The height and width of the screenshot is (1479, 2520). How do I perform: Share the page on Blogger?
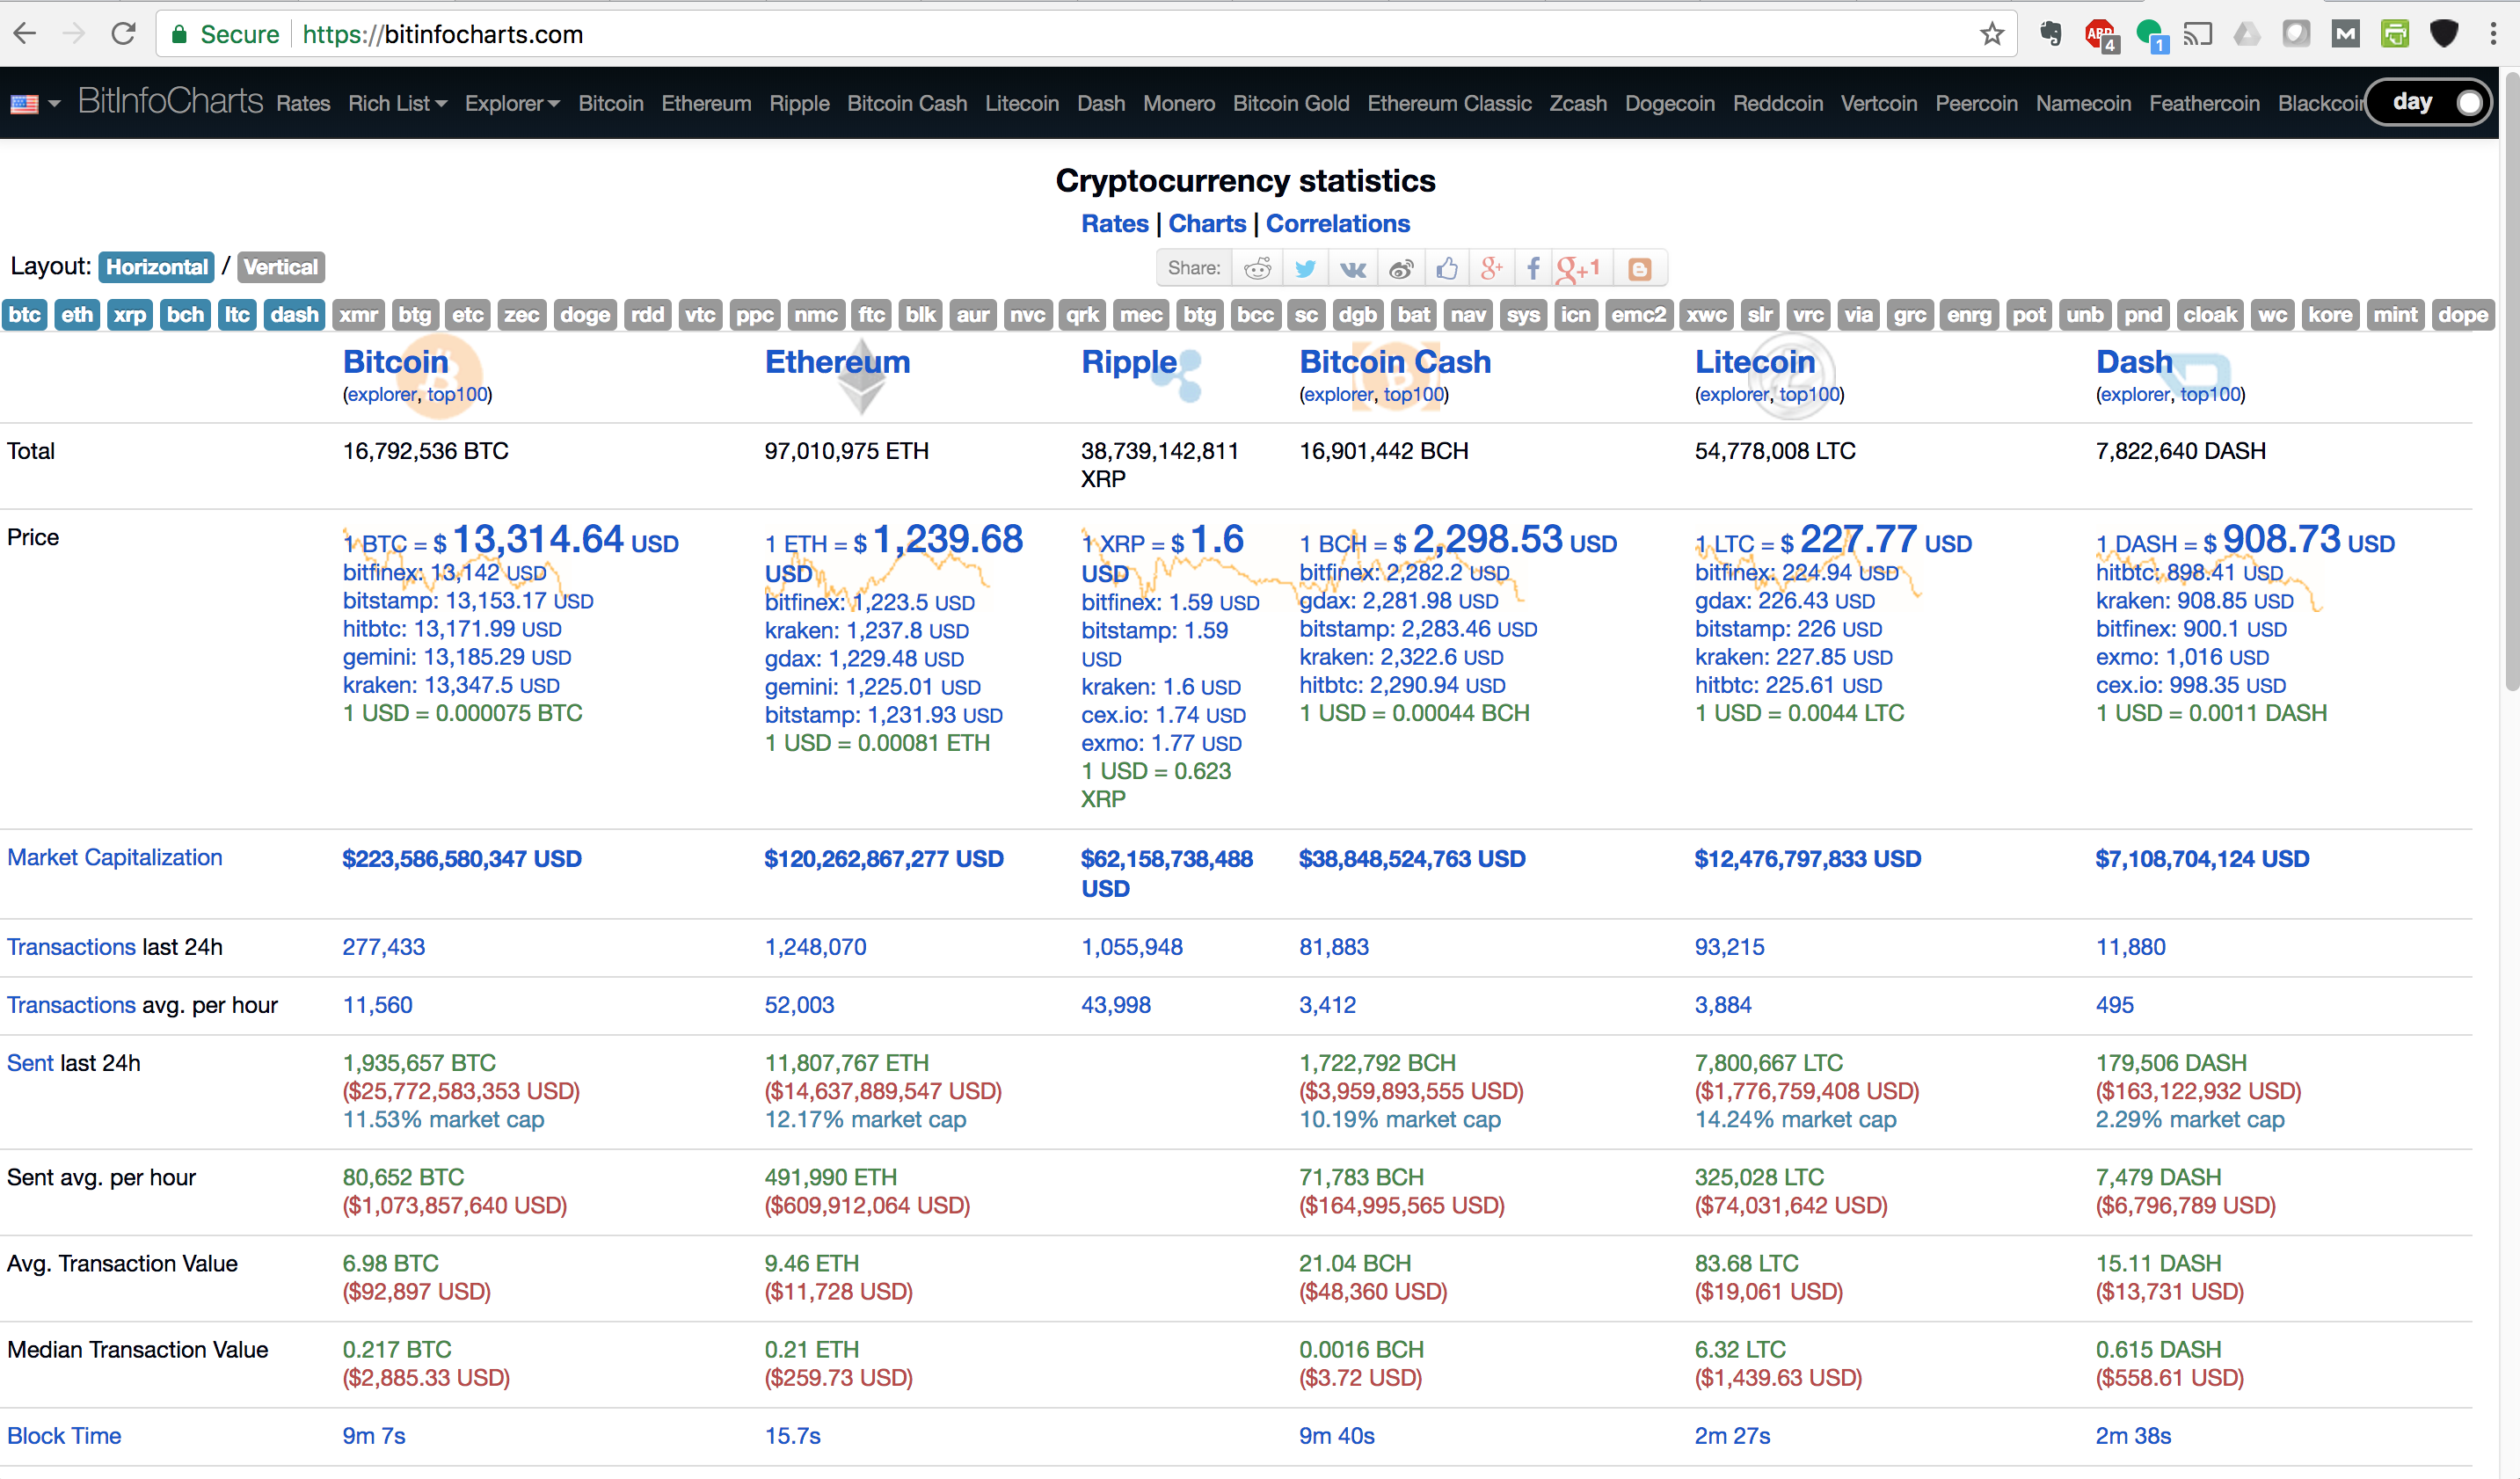tap(1640, 268)
